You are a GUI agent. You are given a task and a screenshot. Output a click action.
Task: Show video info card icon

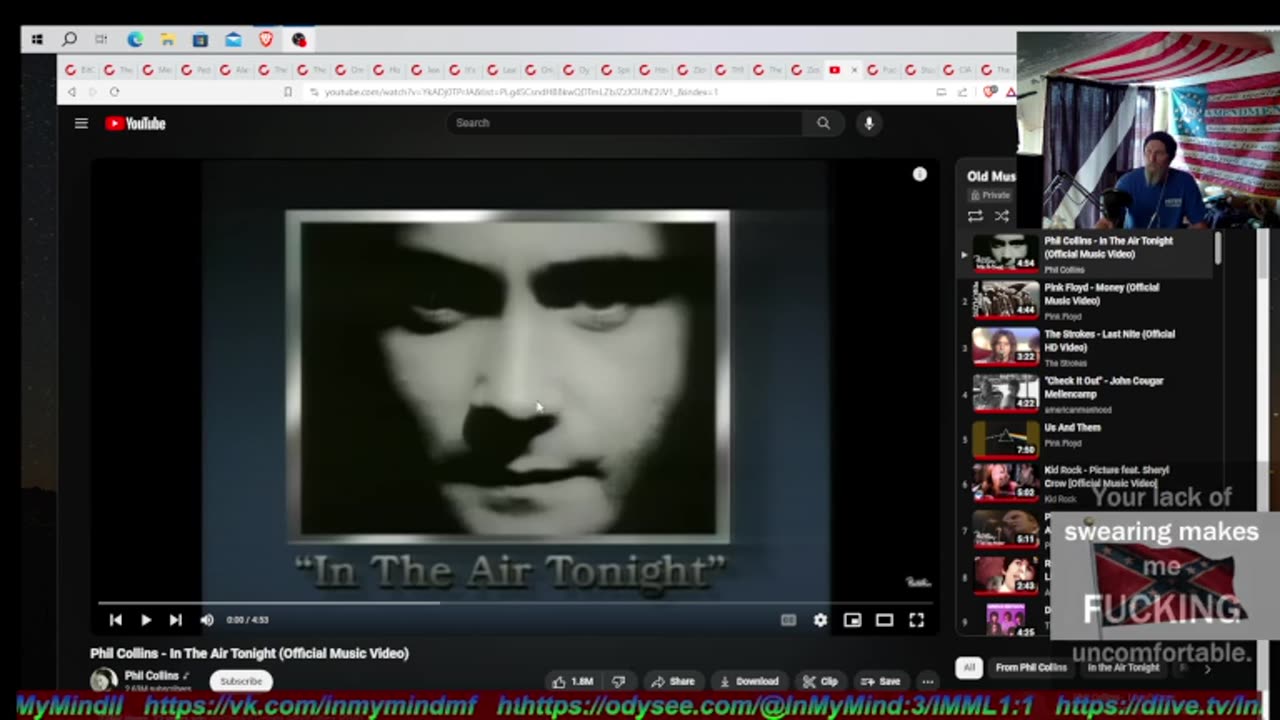[920, 174]
